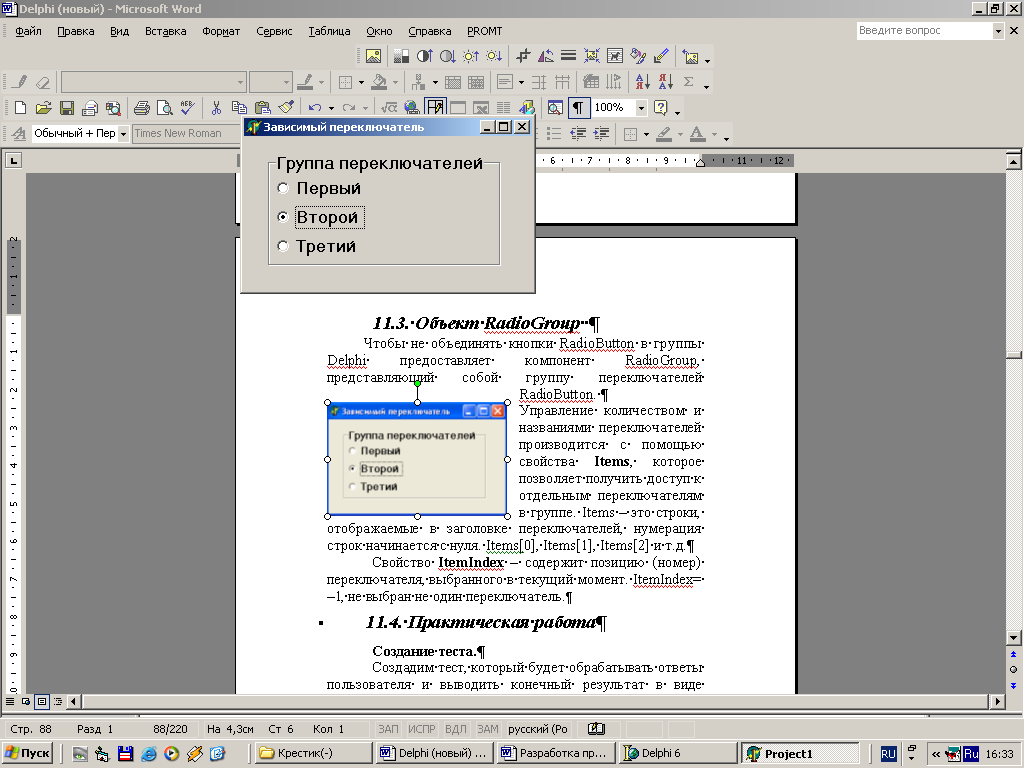Image resolution: width=1024 pixels, height=768 pixels.
Task: Open the Сервис menu
Action: tap(274, 31)
